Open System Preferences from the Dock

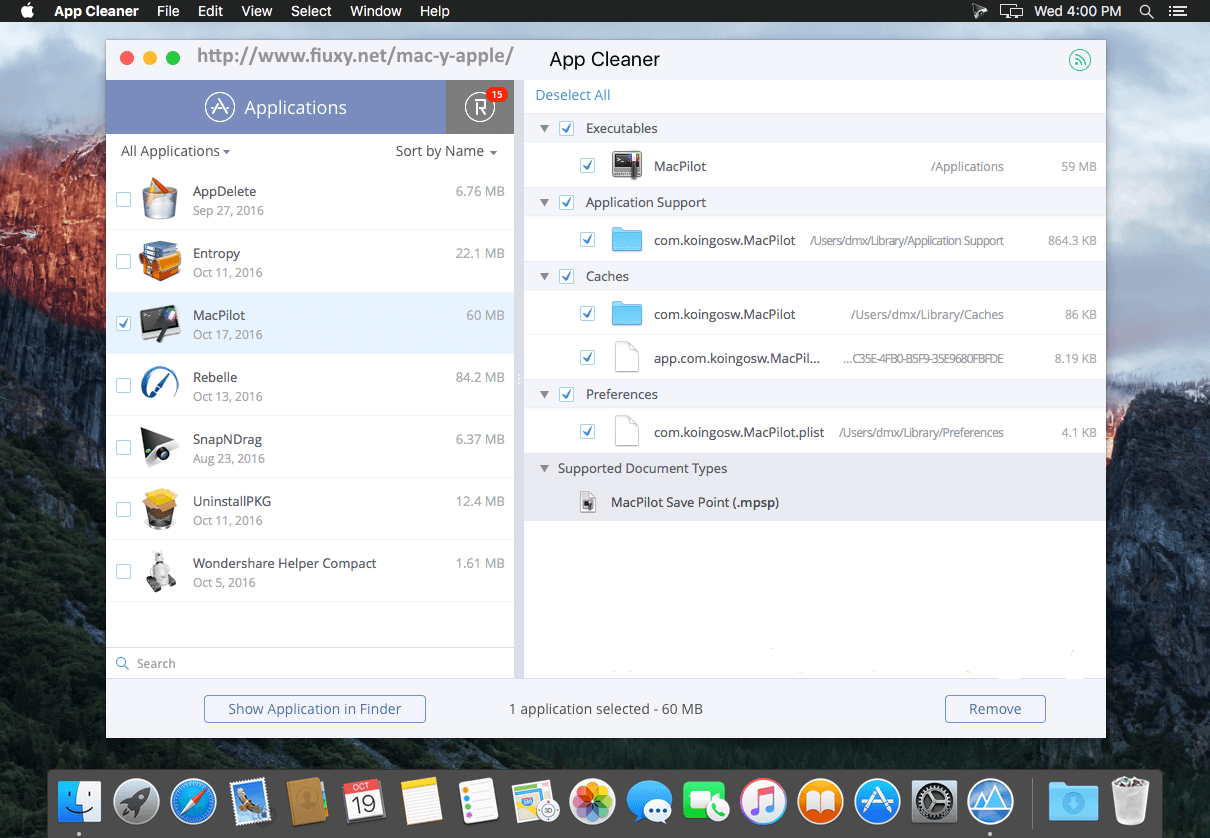point(934,800)
